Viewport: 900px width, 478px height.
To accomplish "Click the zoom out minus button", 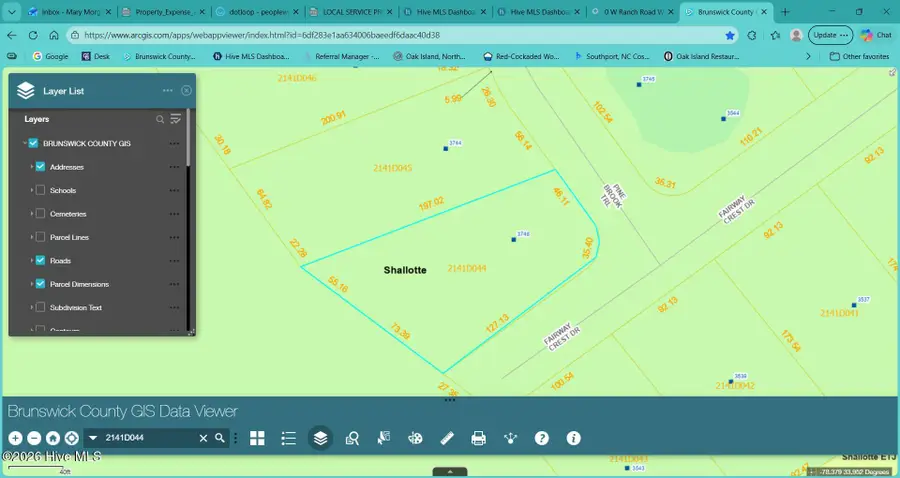I will 34,438.
